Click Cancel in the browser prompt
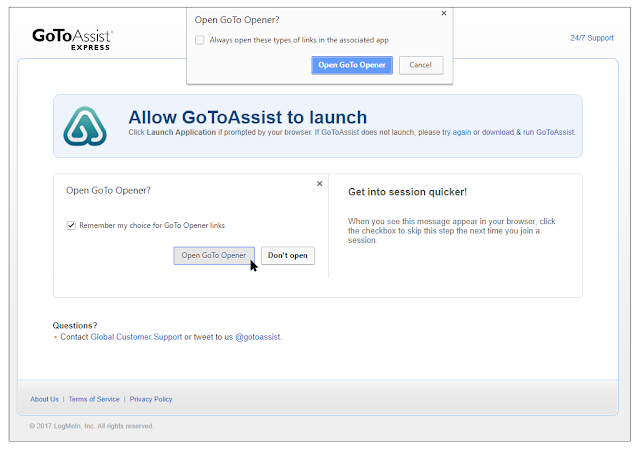Viewport: 640px width, 449px height. click(x=421, y=65)
